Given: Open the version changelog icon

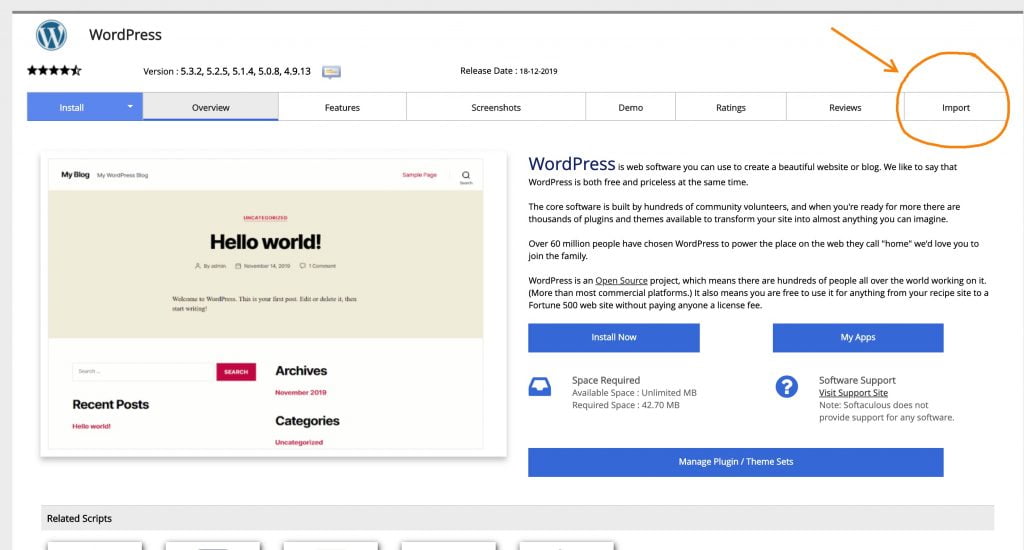Looking at the screenshot, I should click(331, 71).
